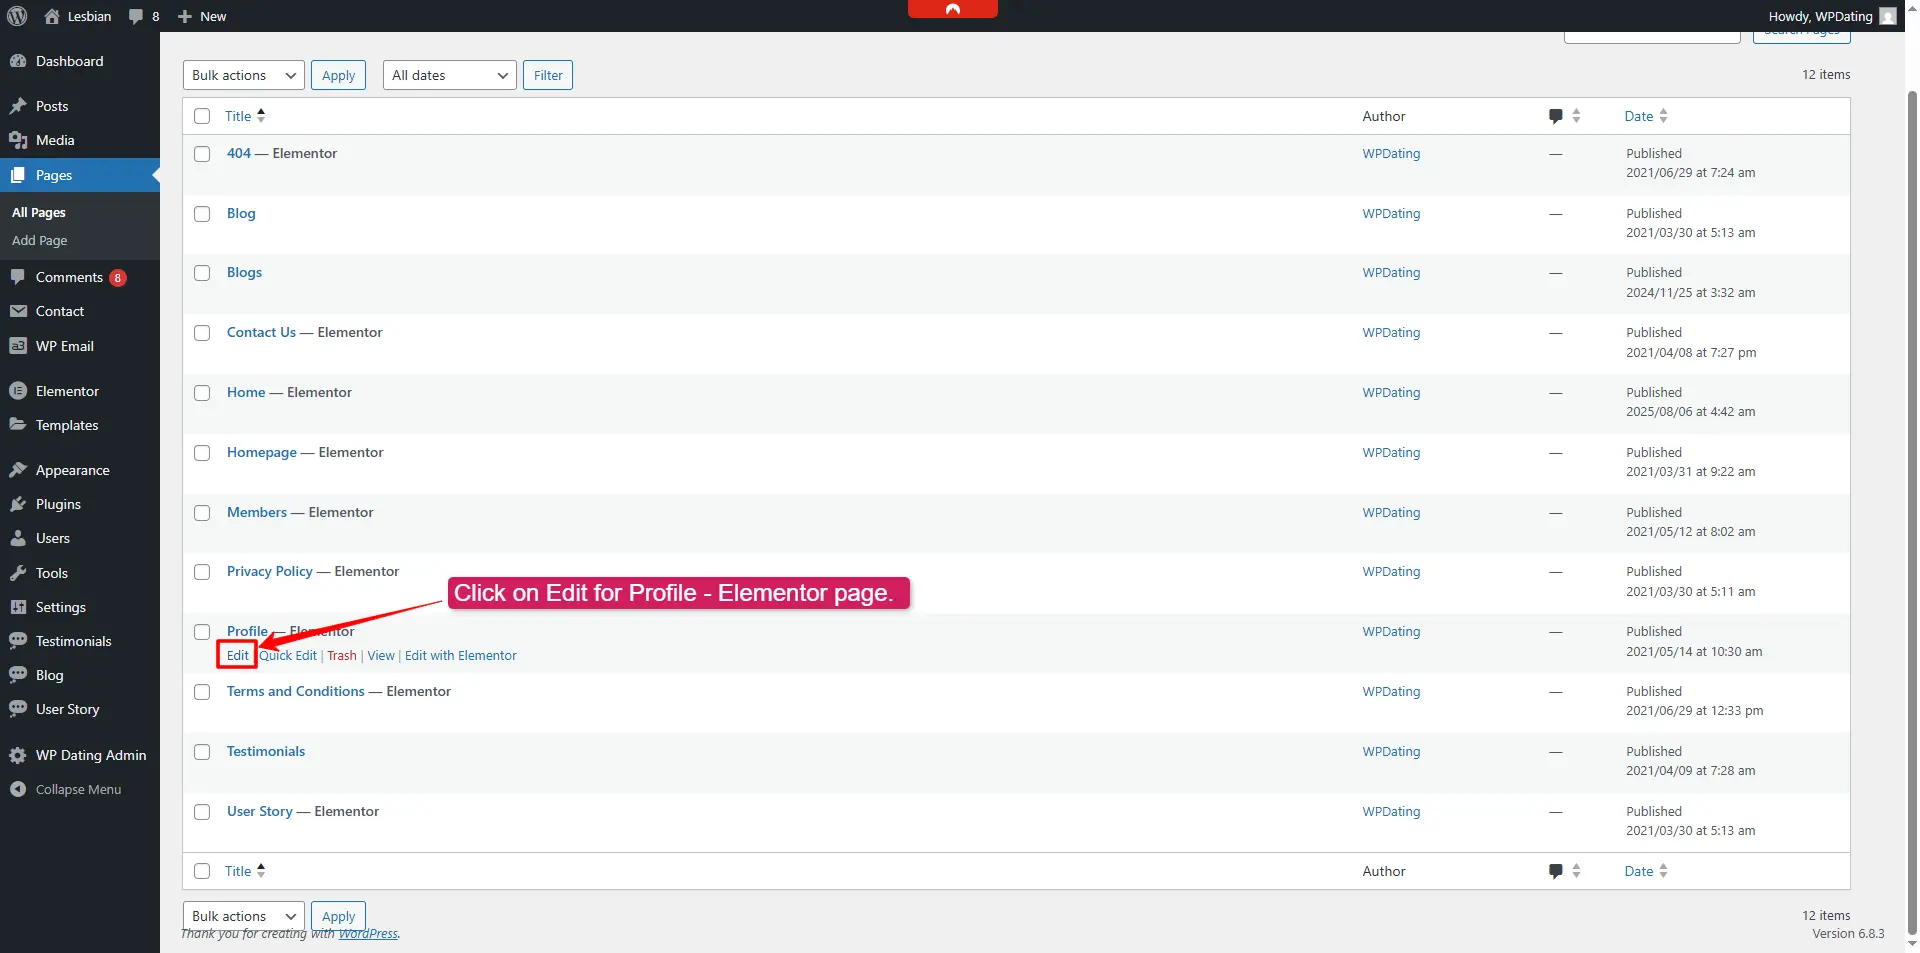Click the Dashboard gauge icon in sidebar
Viewport: 1920px width, 953px height.
pos(18,61)
